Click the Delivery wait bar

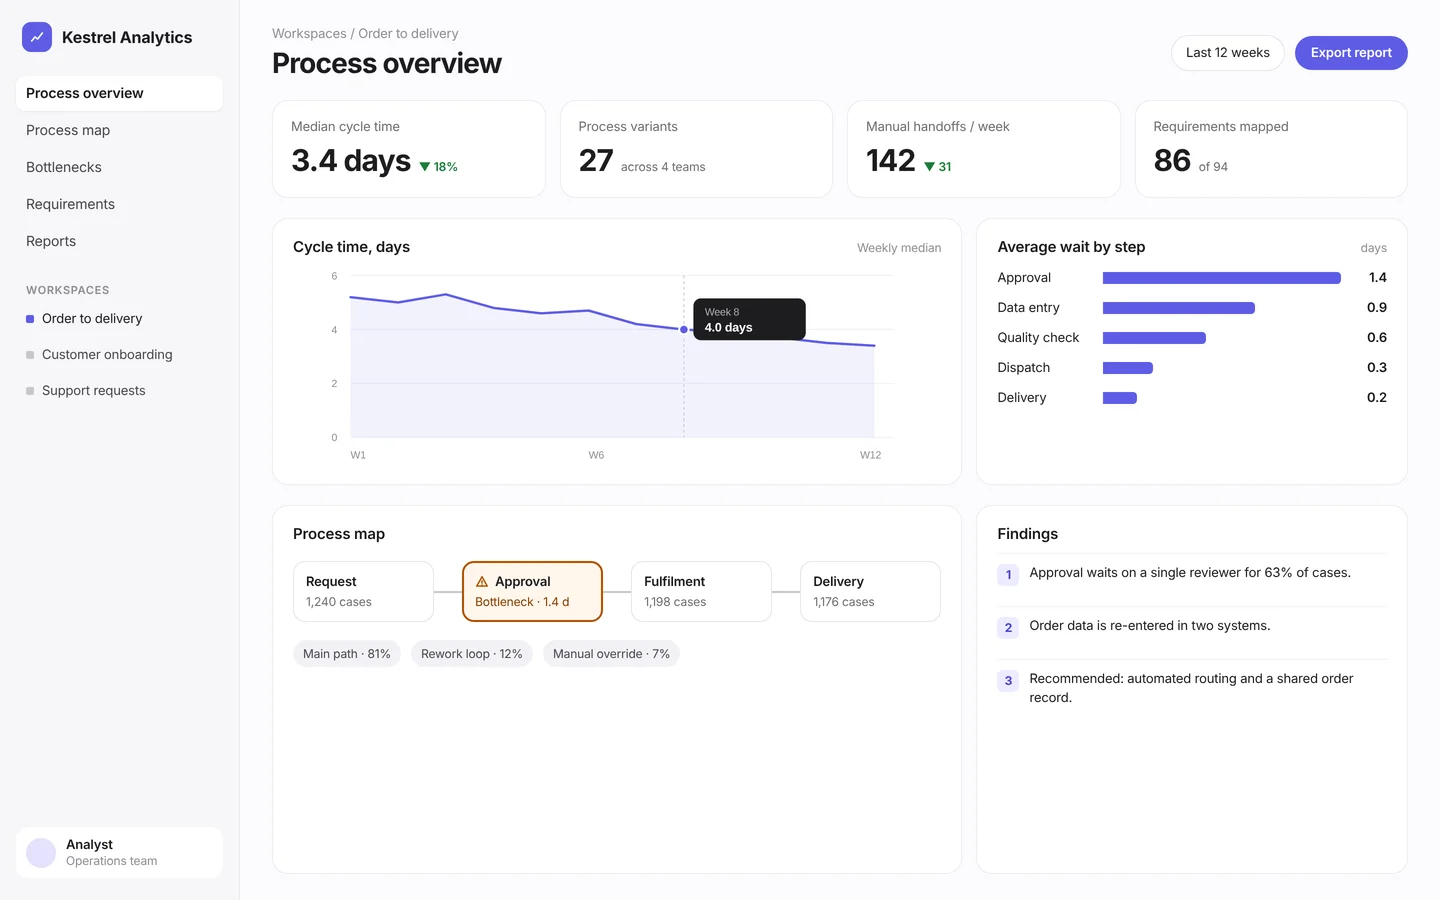click(1119, 398)
